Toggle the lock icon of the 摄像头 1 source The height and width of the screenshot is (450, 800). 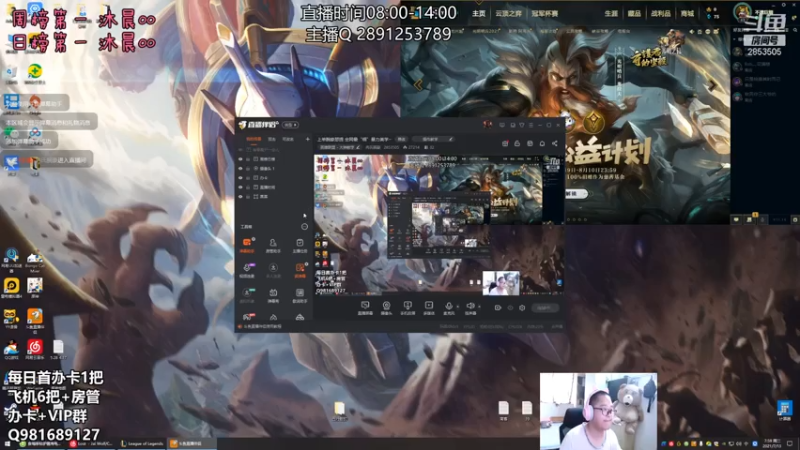[x=248, y=168]
